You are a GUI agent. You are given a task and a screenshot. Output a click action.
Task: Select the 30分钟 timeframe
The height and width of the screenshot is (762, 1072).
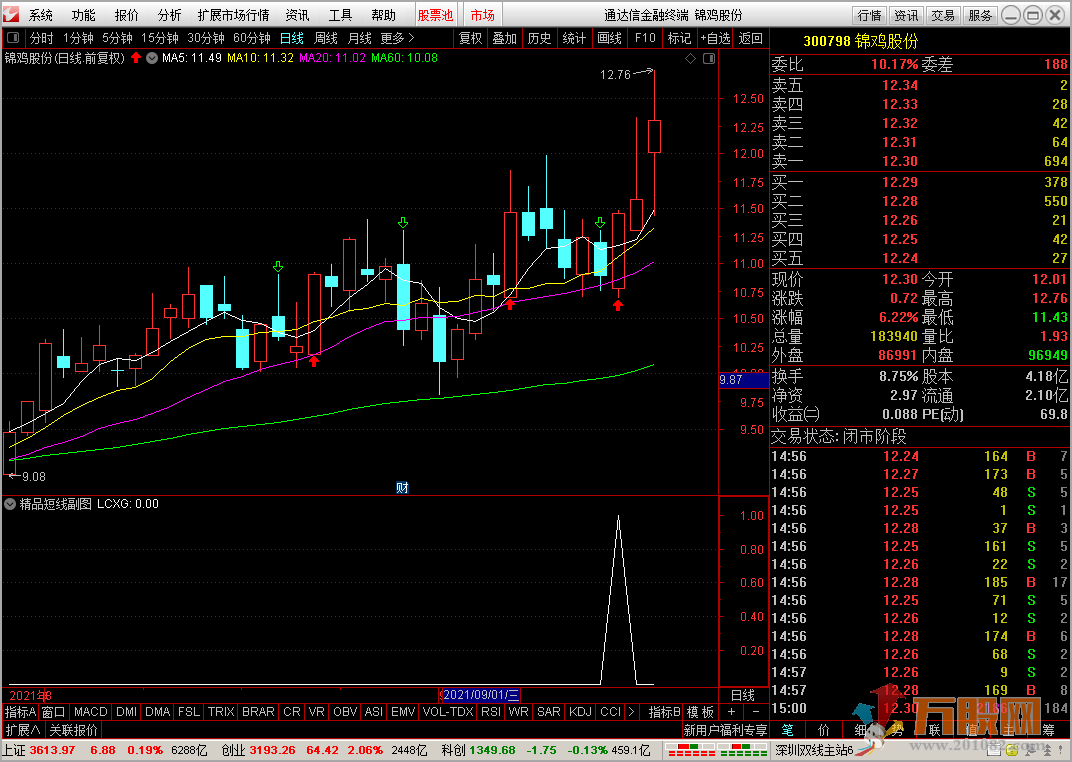[206, 38]
